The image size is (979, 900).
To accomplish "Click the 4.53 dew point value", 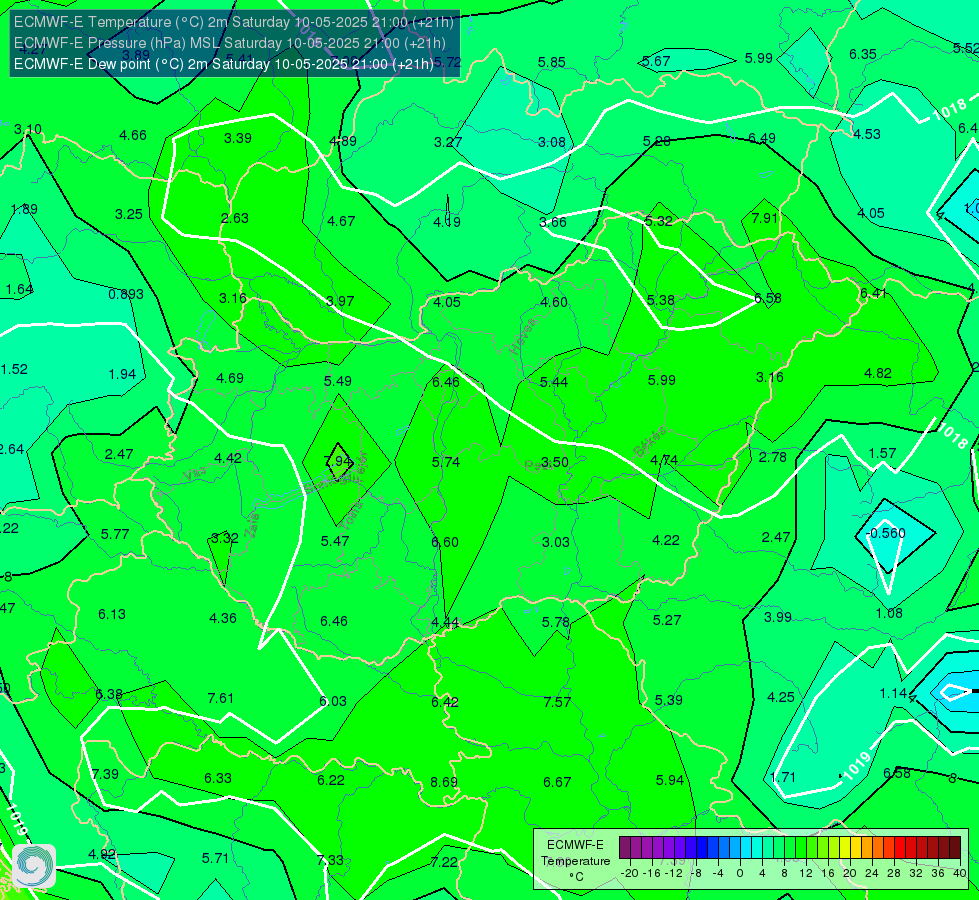I will tap(867, 134).
